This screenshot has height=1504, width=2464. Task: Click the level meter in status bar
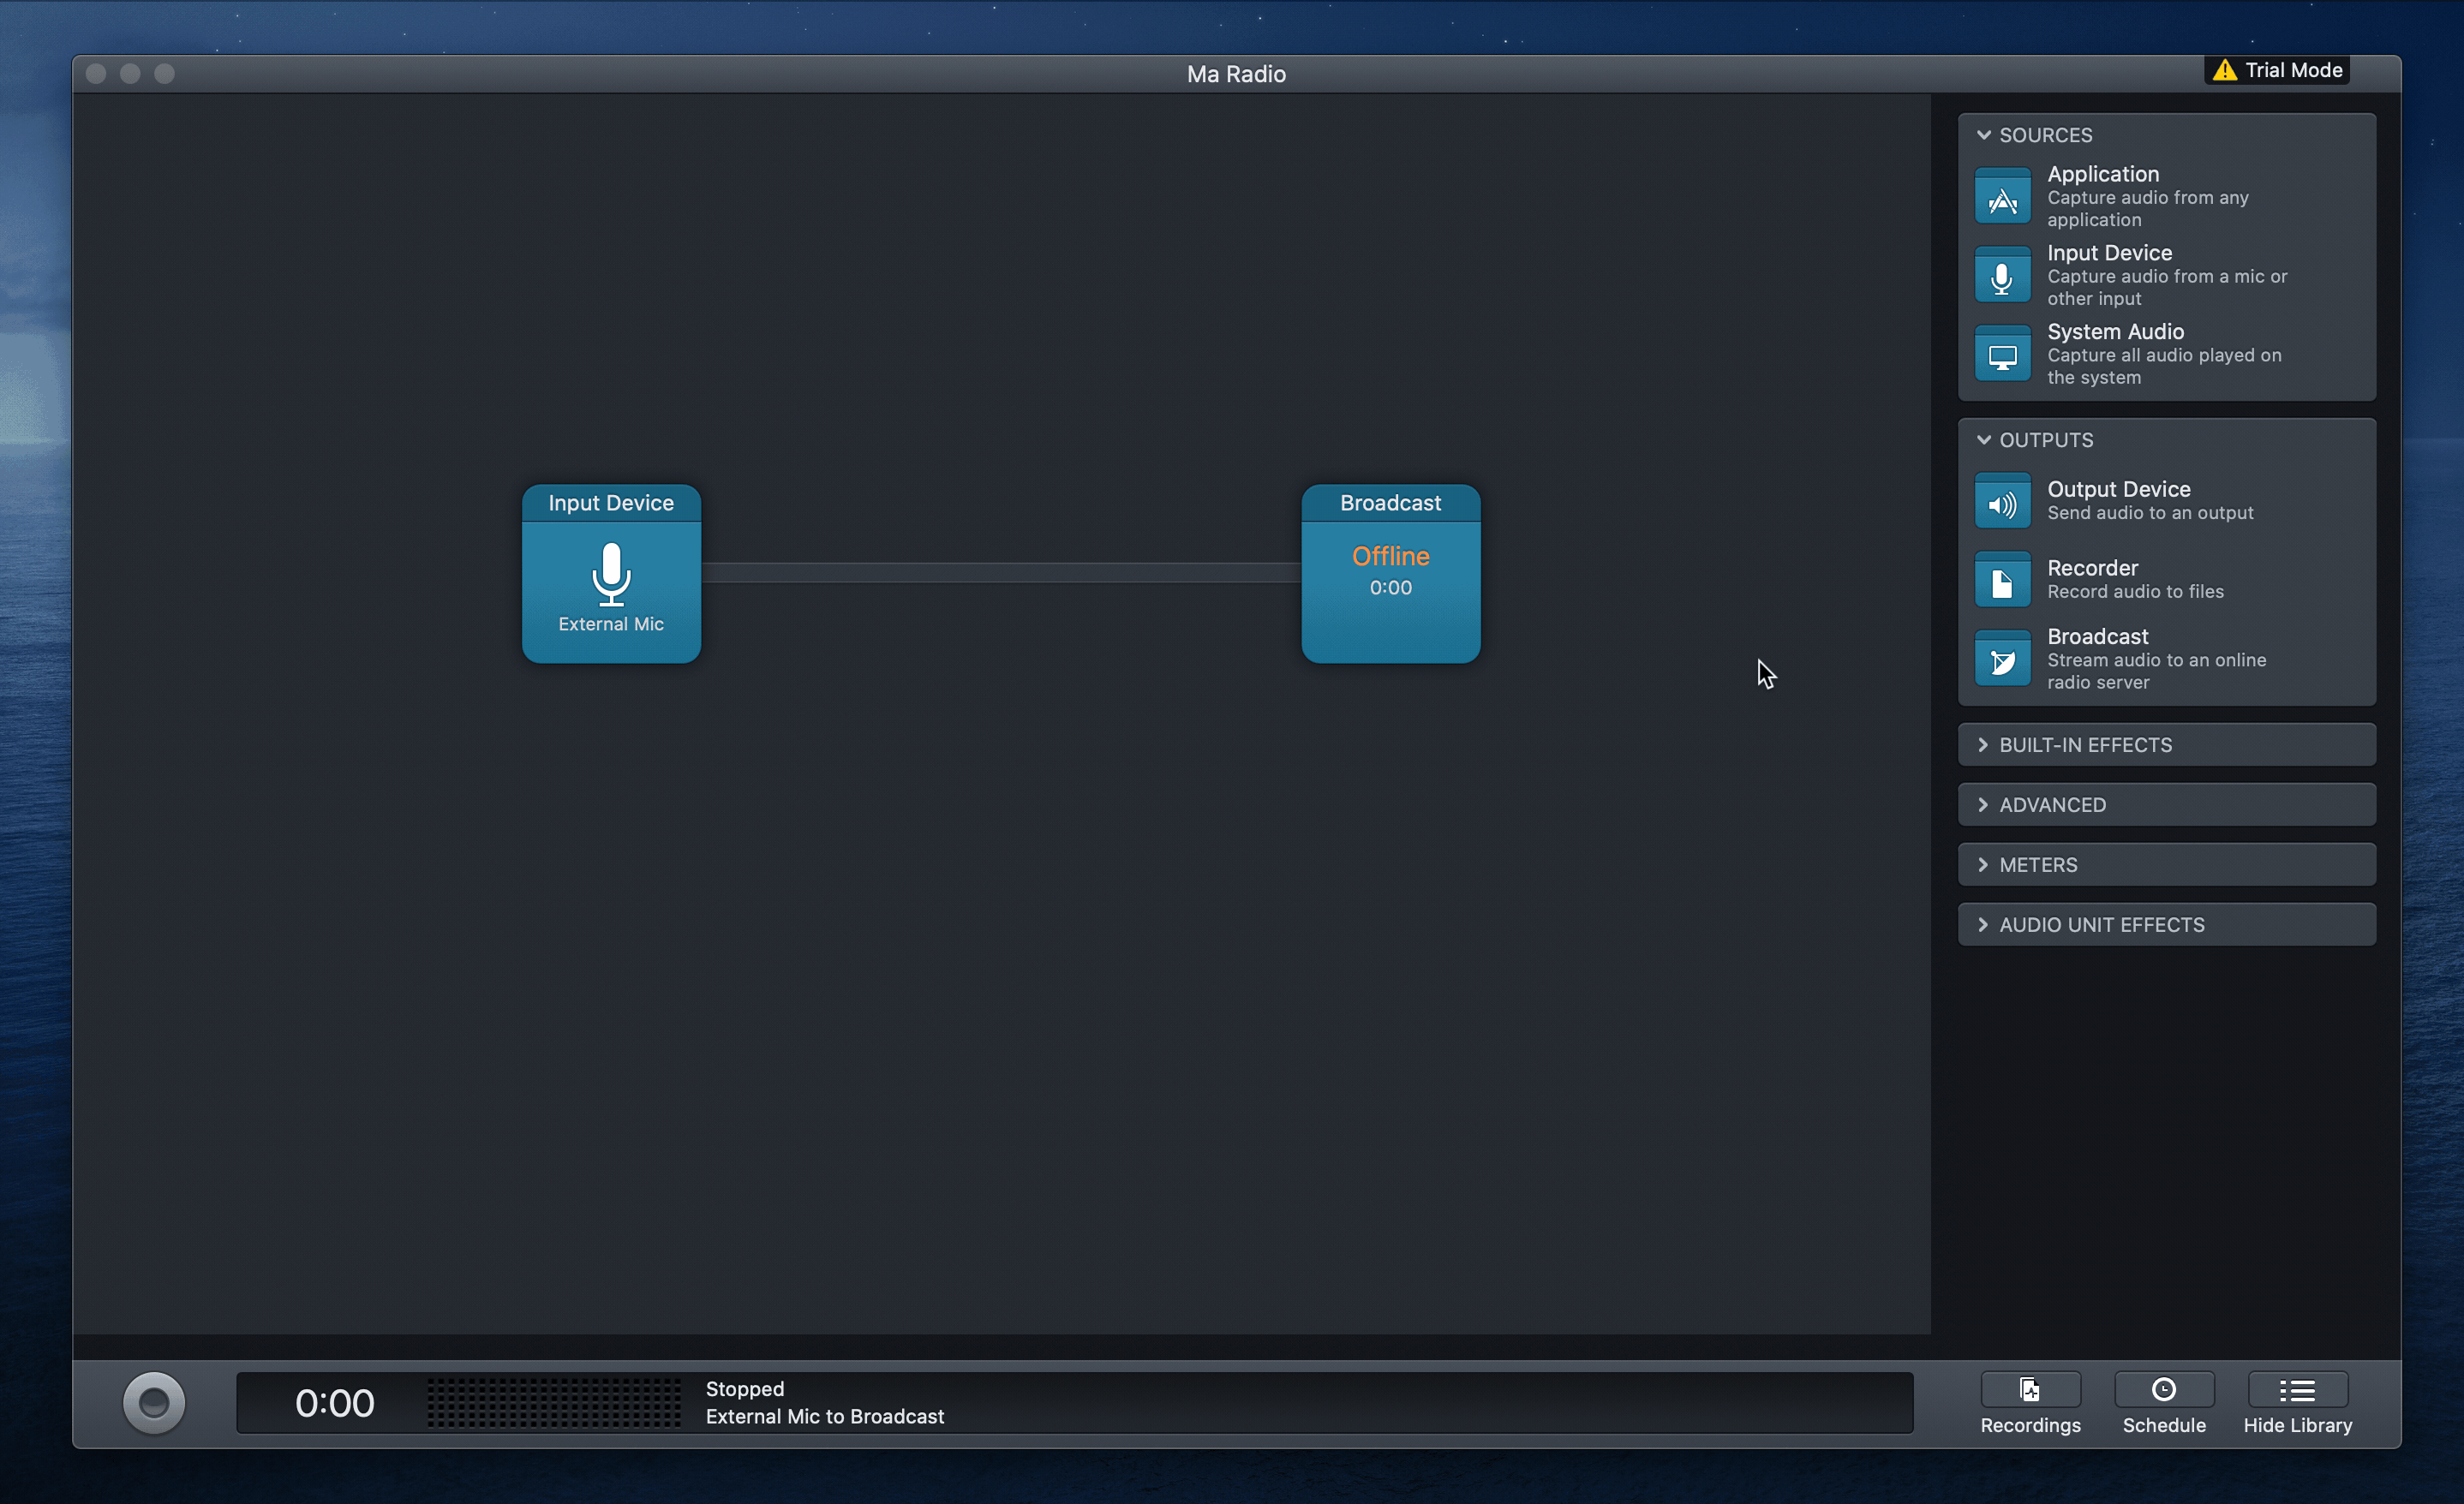tap(554, 1403)
